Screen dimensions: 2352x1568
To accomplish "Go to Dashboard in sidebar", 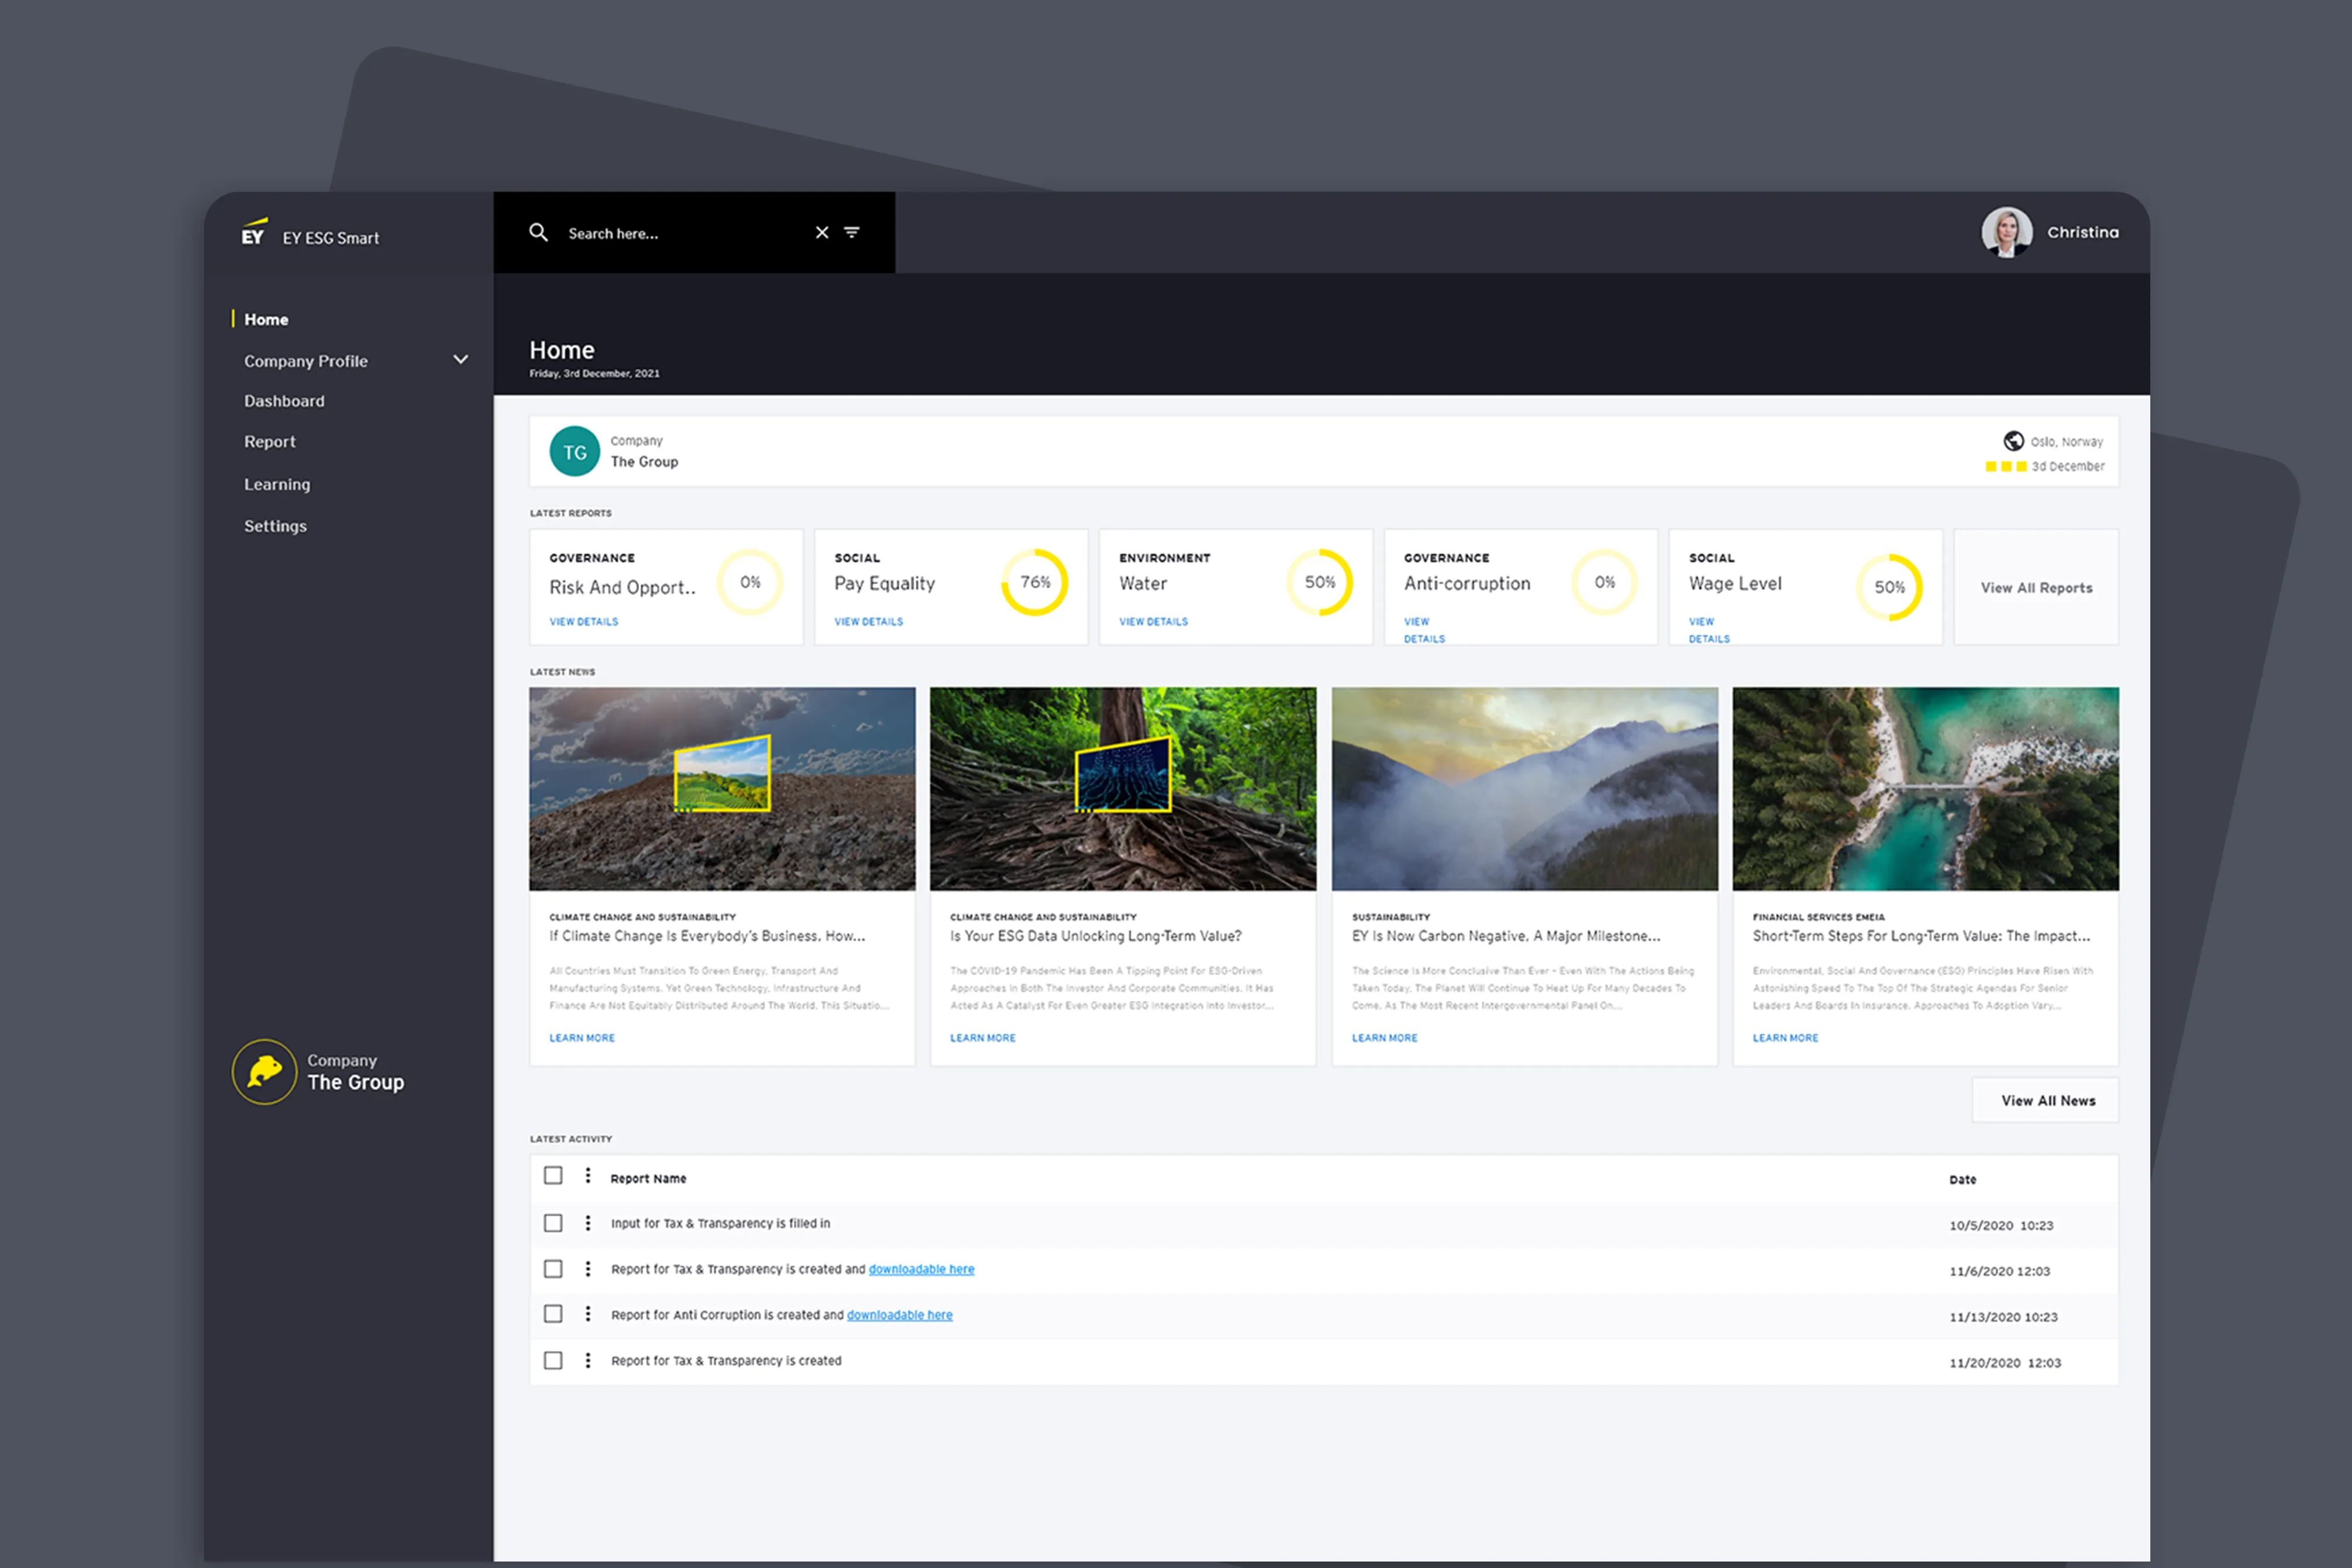I will [x=284, y=401].
